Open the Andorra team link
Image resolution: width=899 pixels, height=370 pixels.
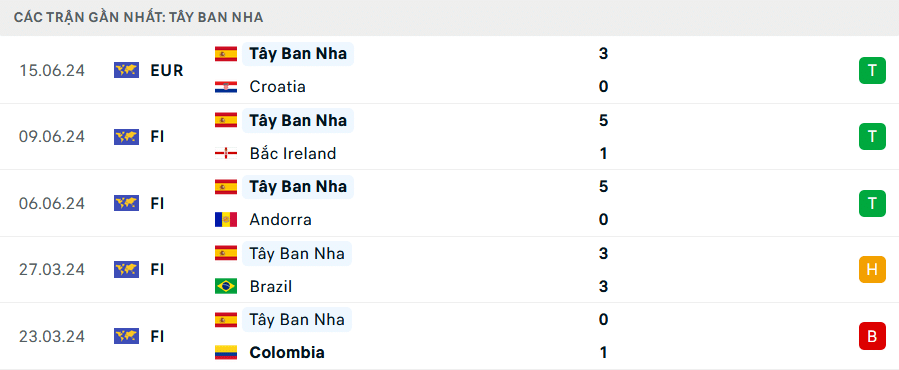coord(280,220)
